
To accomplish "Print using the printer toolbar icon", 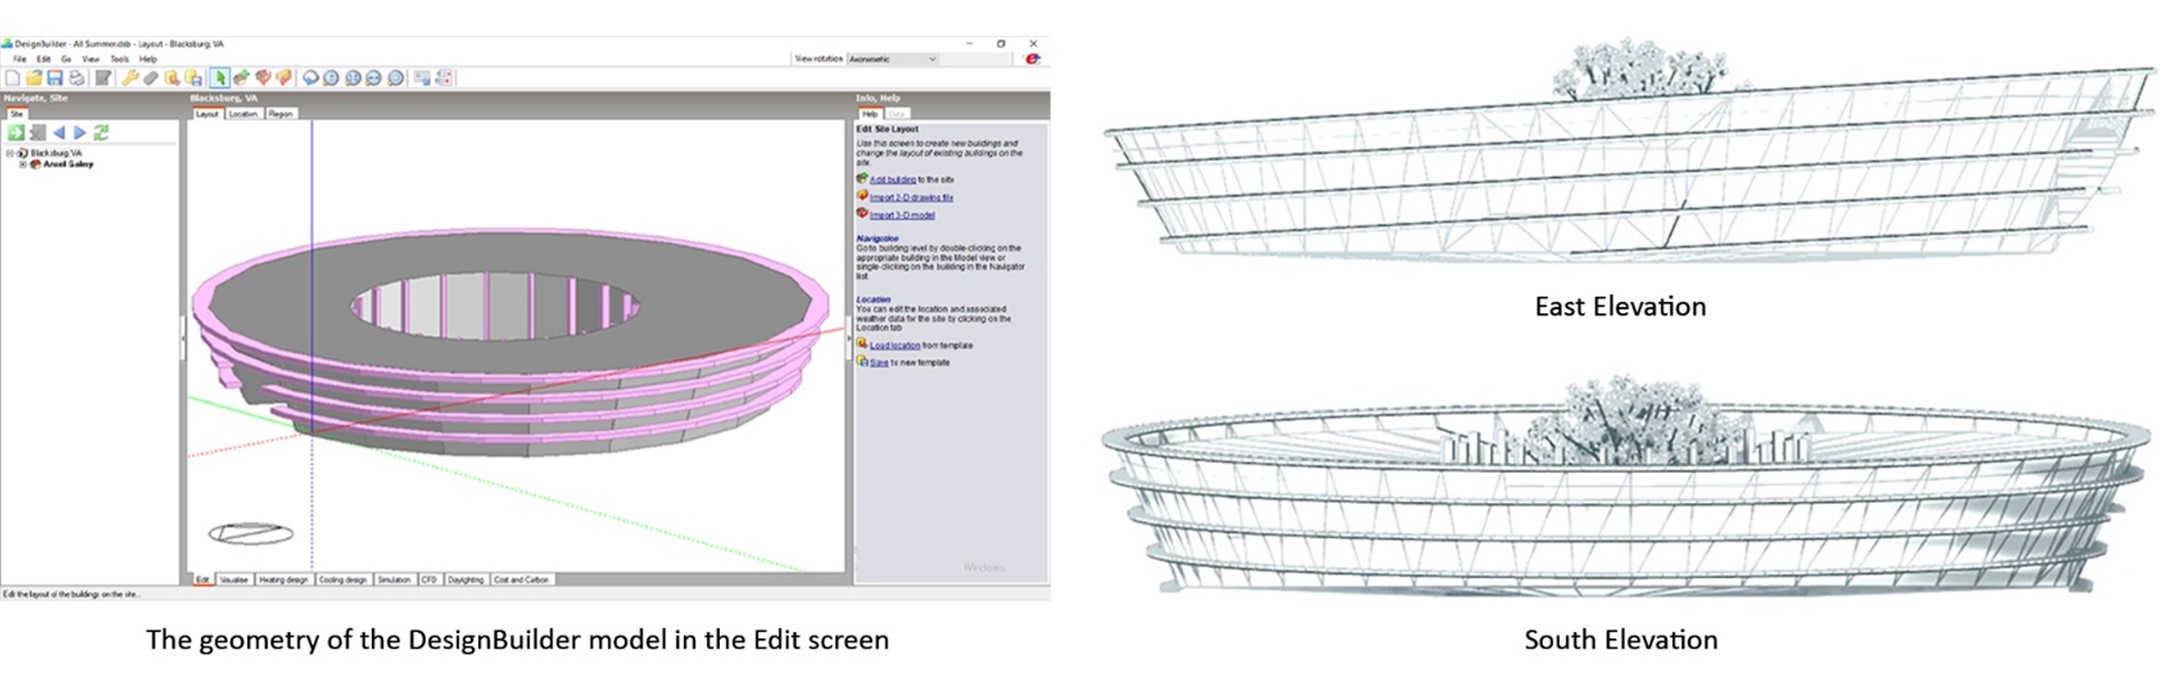I will 76,78.
